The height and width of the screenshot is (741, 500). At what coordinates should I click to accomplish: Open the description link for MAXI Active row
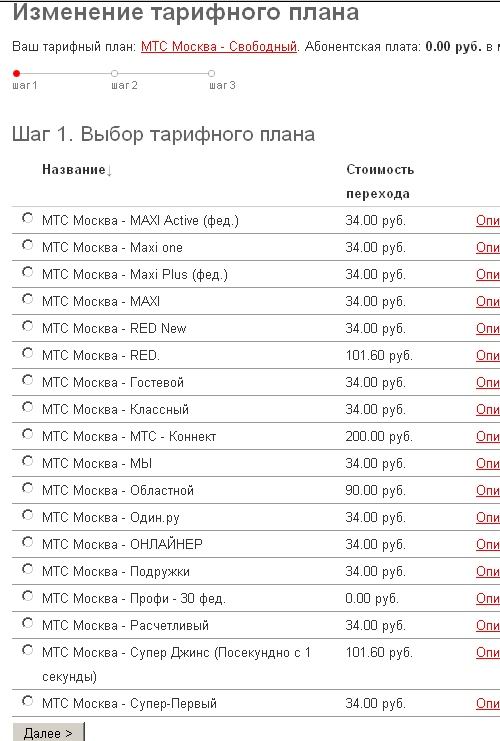488,221
